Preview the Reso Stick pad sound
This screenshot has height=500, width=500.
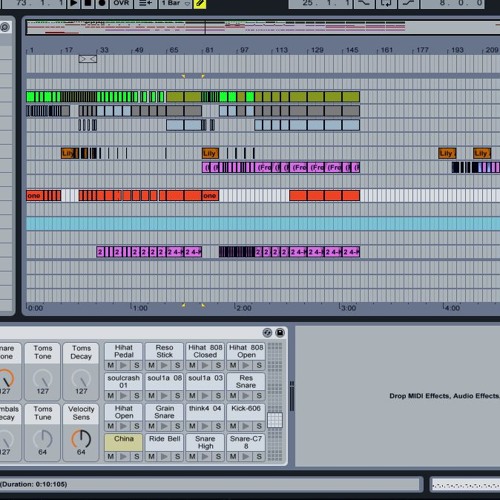(x=164, y=365)
